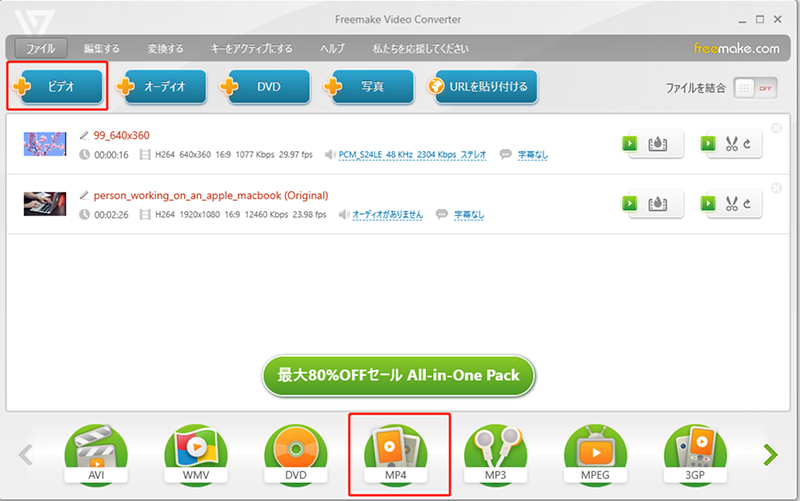The width and height of the screenshot is (800, 501).
Task: Click the 00:00:16 duration text
Action: pyautogui.click(x=111, y=155)
